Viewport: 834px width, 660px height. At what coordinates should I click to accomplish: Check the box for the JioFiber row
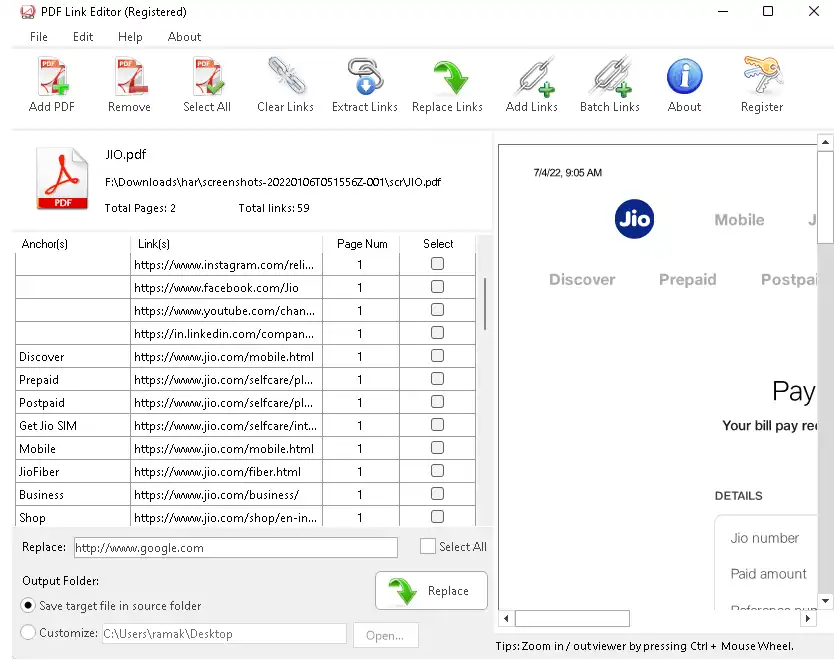(437, 471)
